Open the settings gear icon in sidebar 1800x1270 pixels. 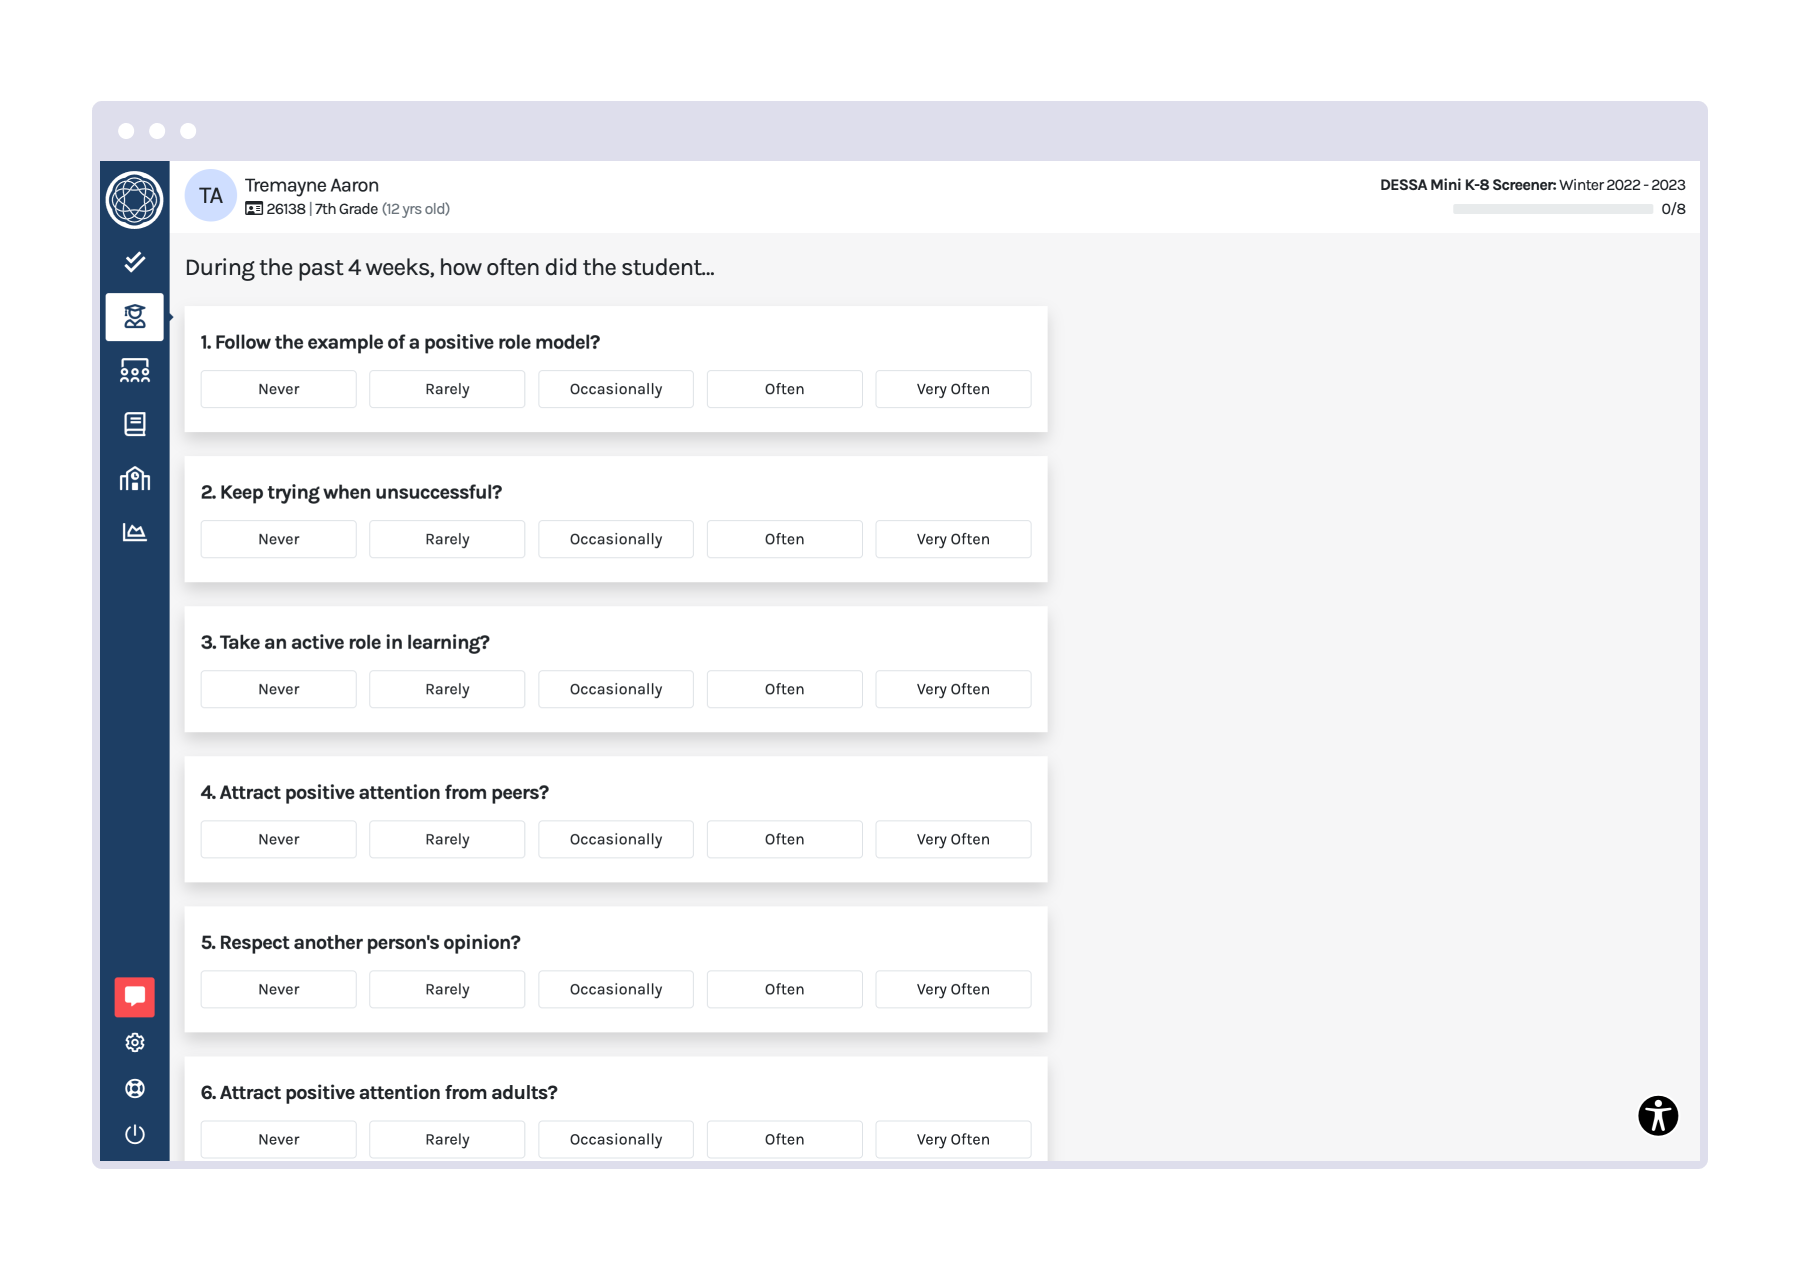pos(134,1042)
